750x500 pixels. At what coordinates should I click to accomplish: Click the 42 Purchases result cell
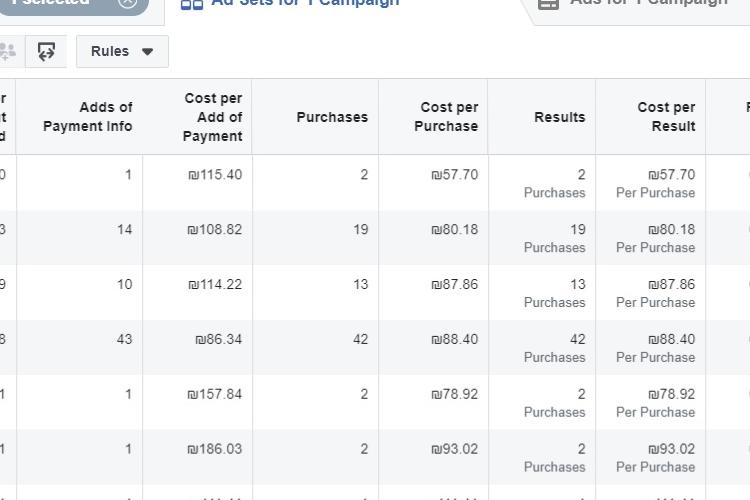click(555, 347)
